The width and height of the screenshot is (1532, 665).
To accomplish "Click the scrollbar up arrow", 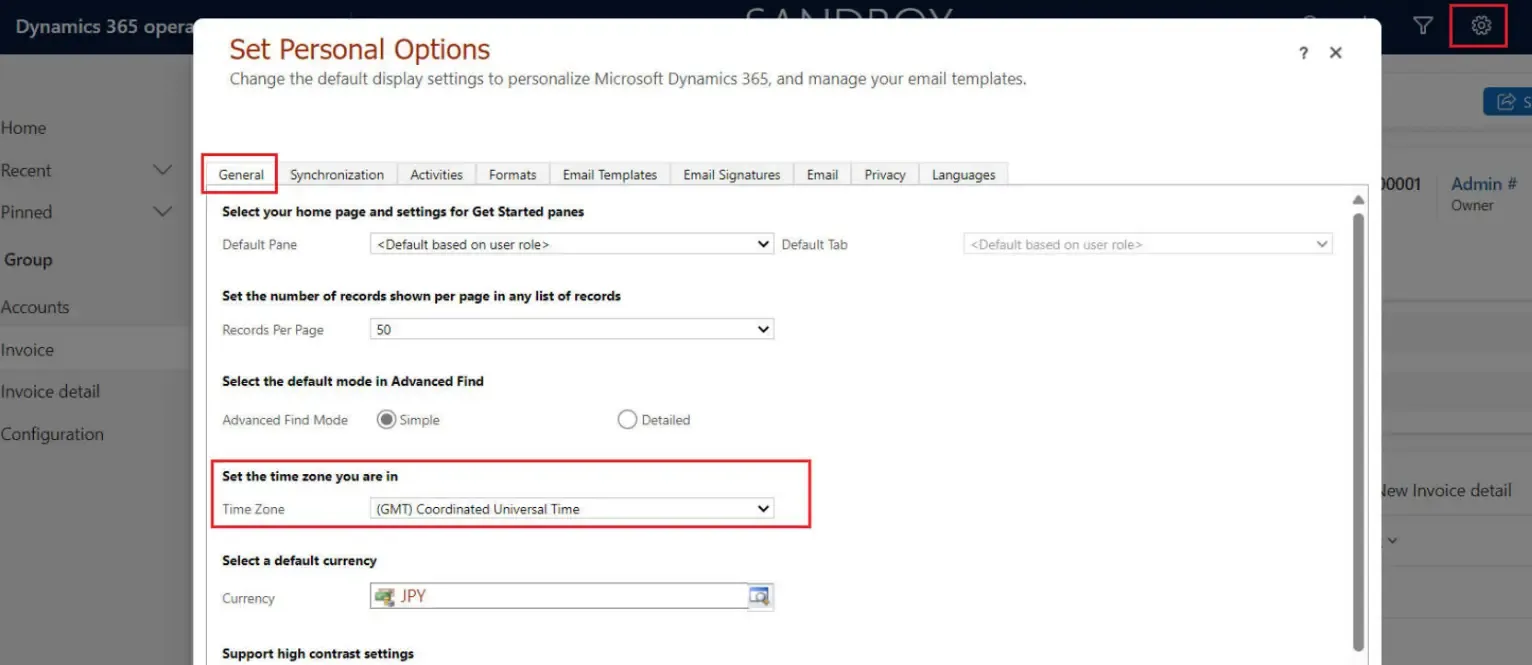I will (x=1357, y=200).
